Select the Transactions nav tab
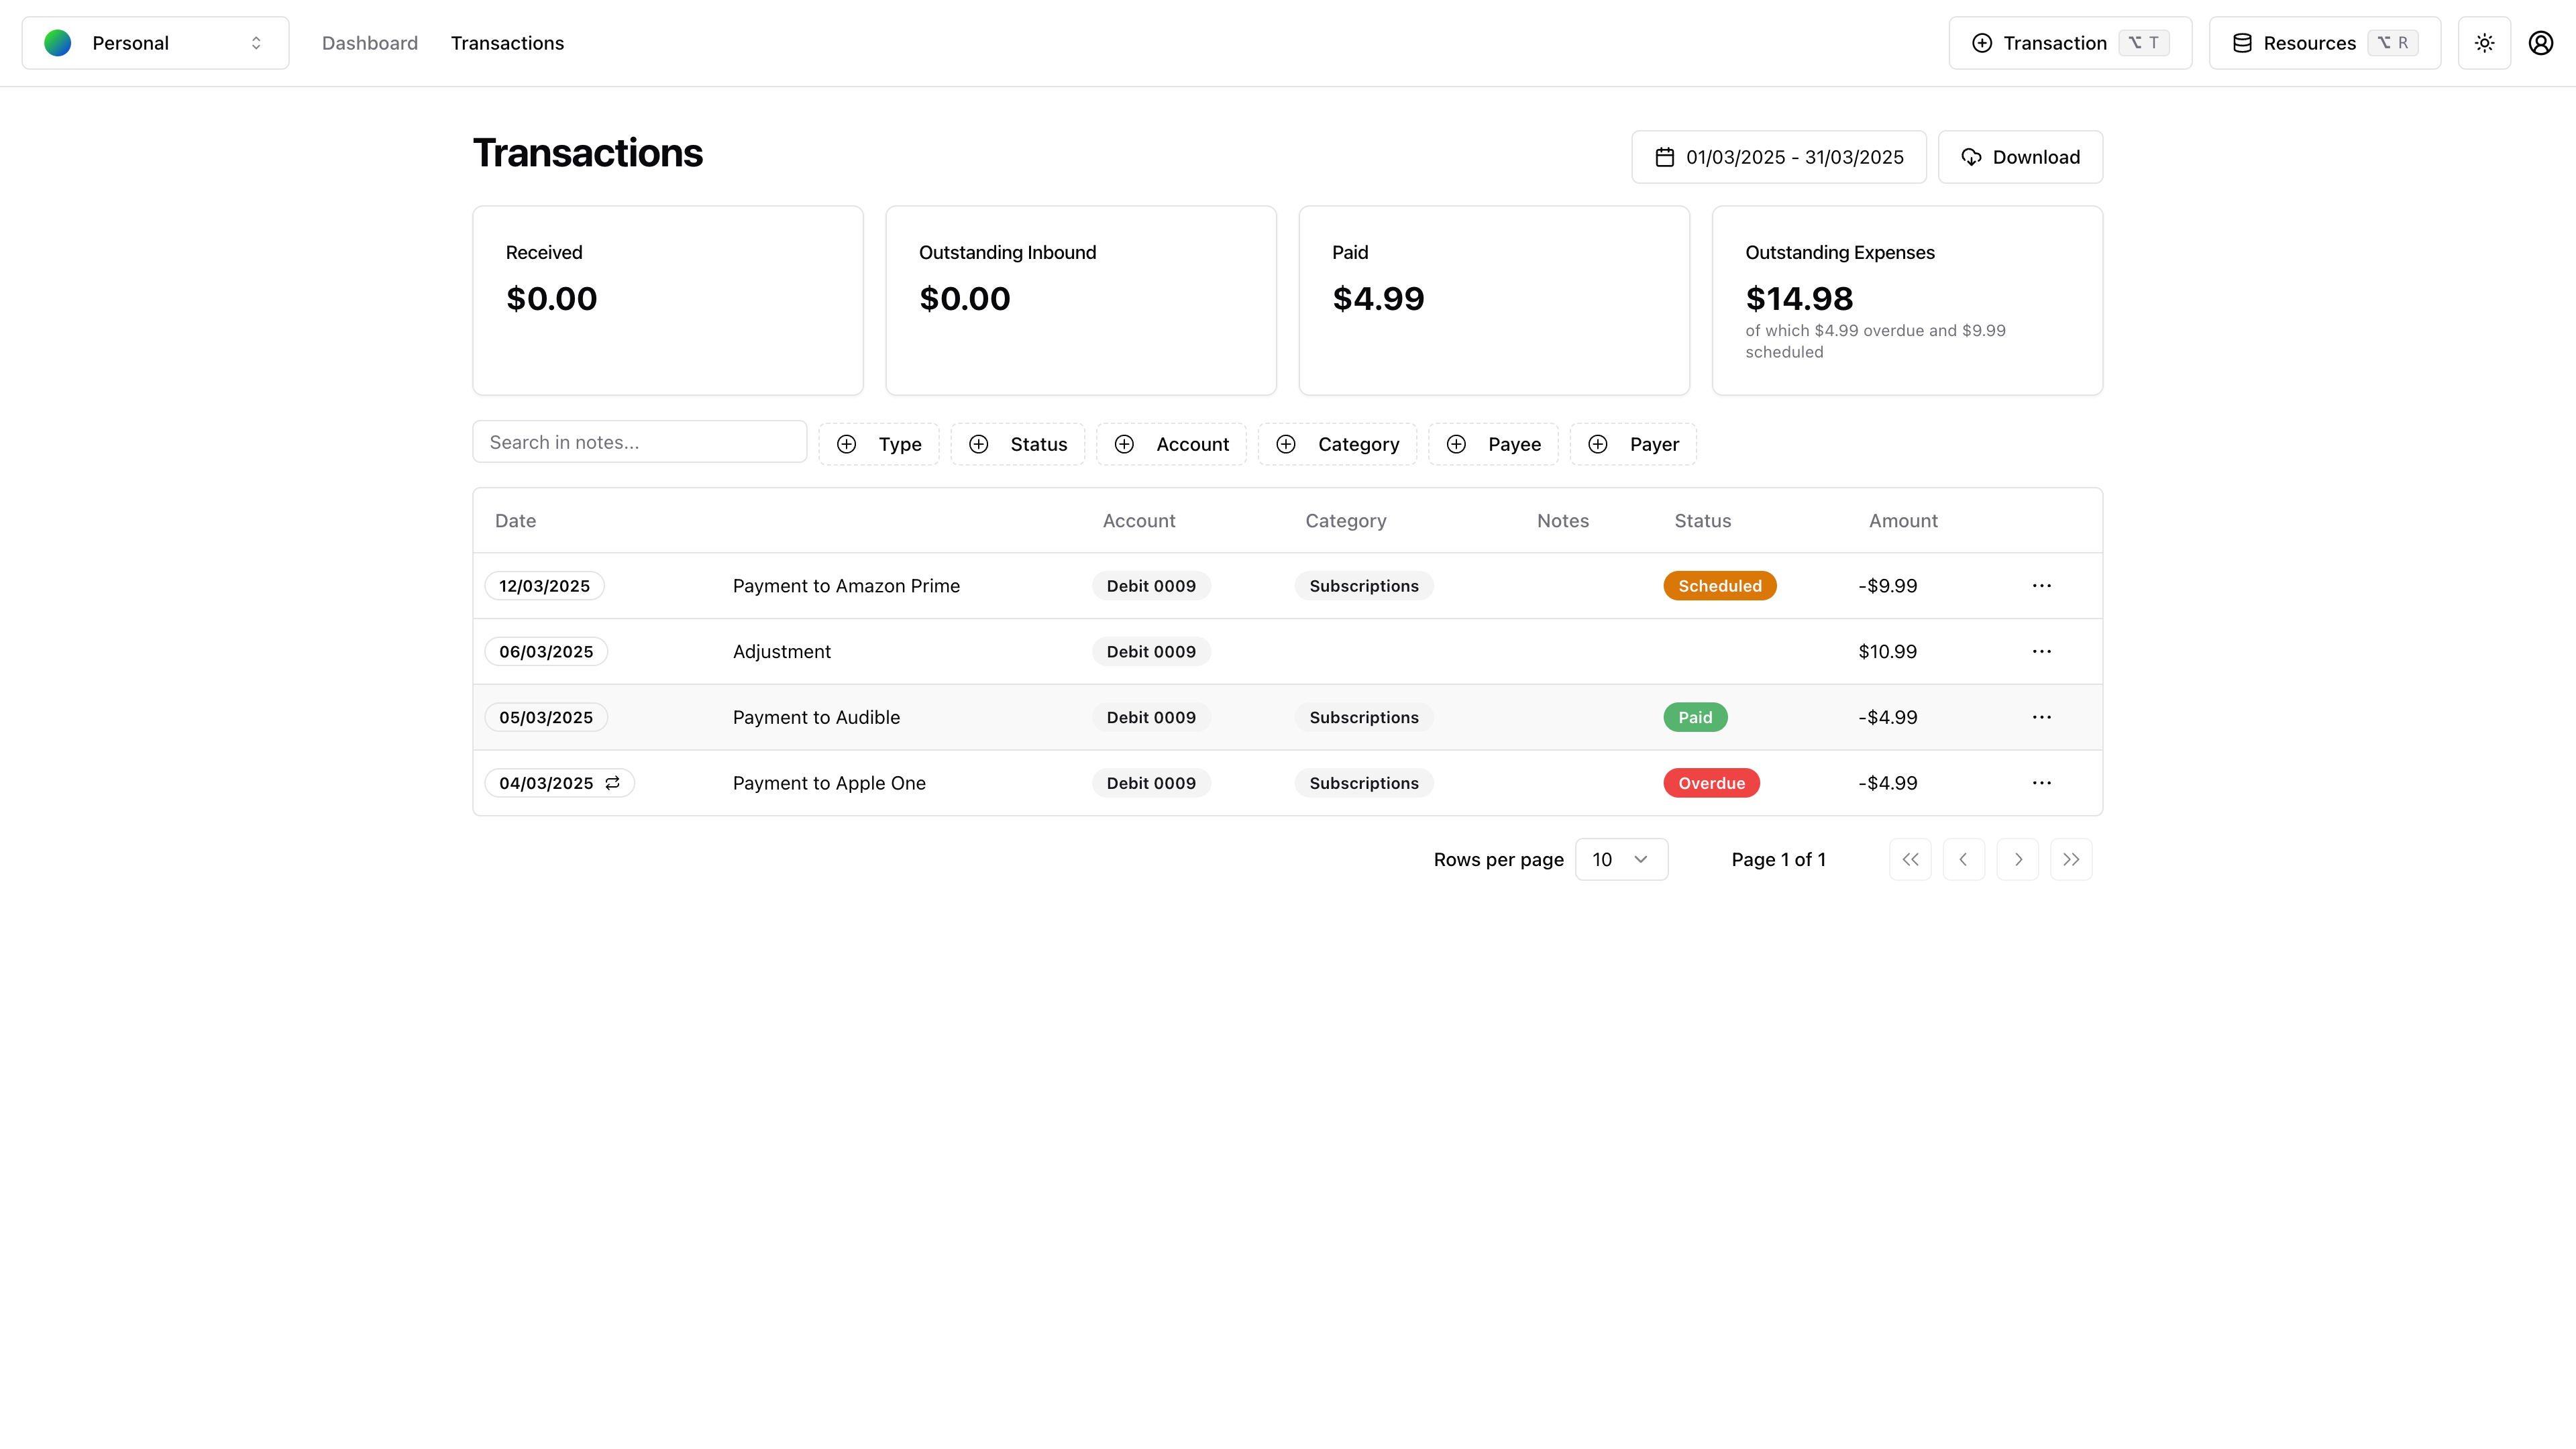This screenshot has height=1449, width=2576. click(x=507, y=43)
